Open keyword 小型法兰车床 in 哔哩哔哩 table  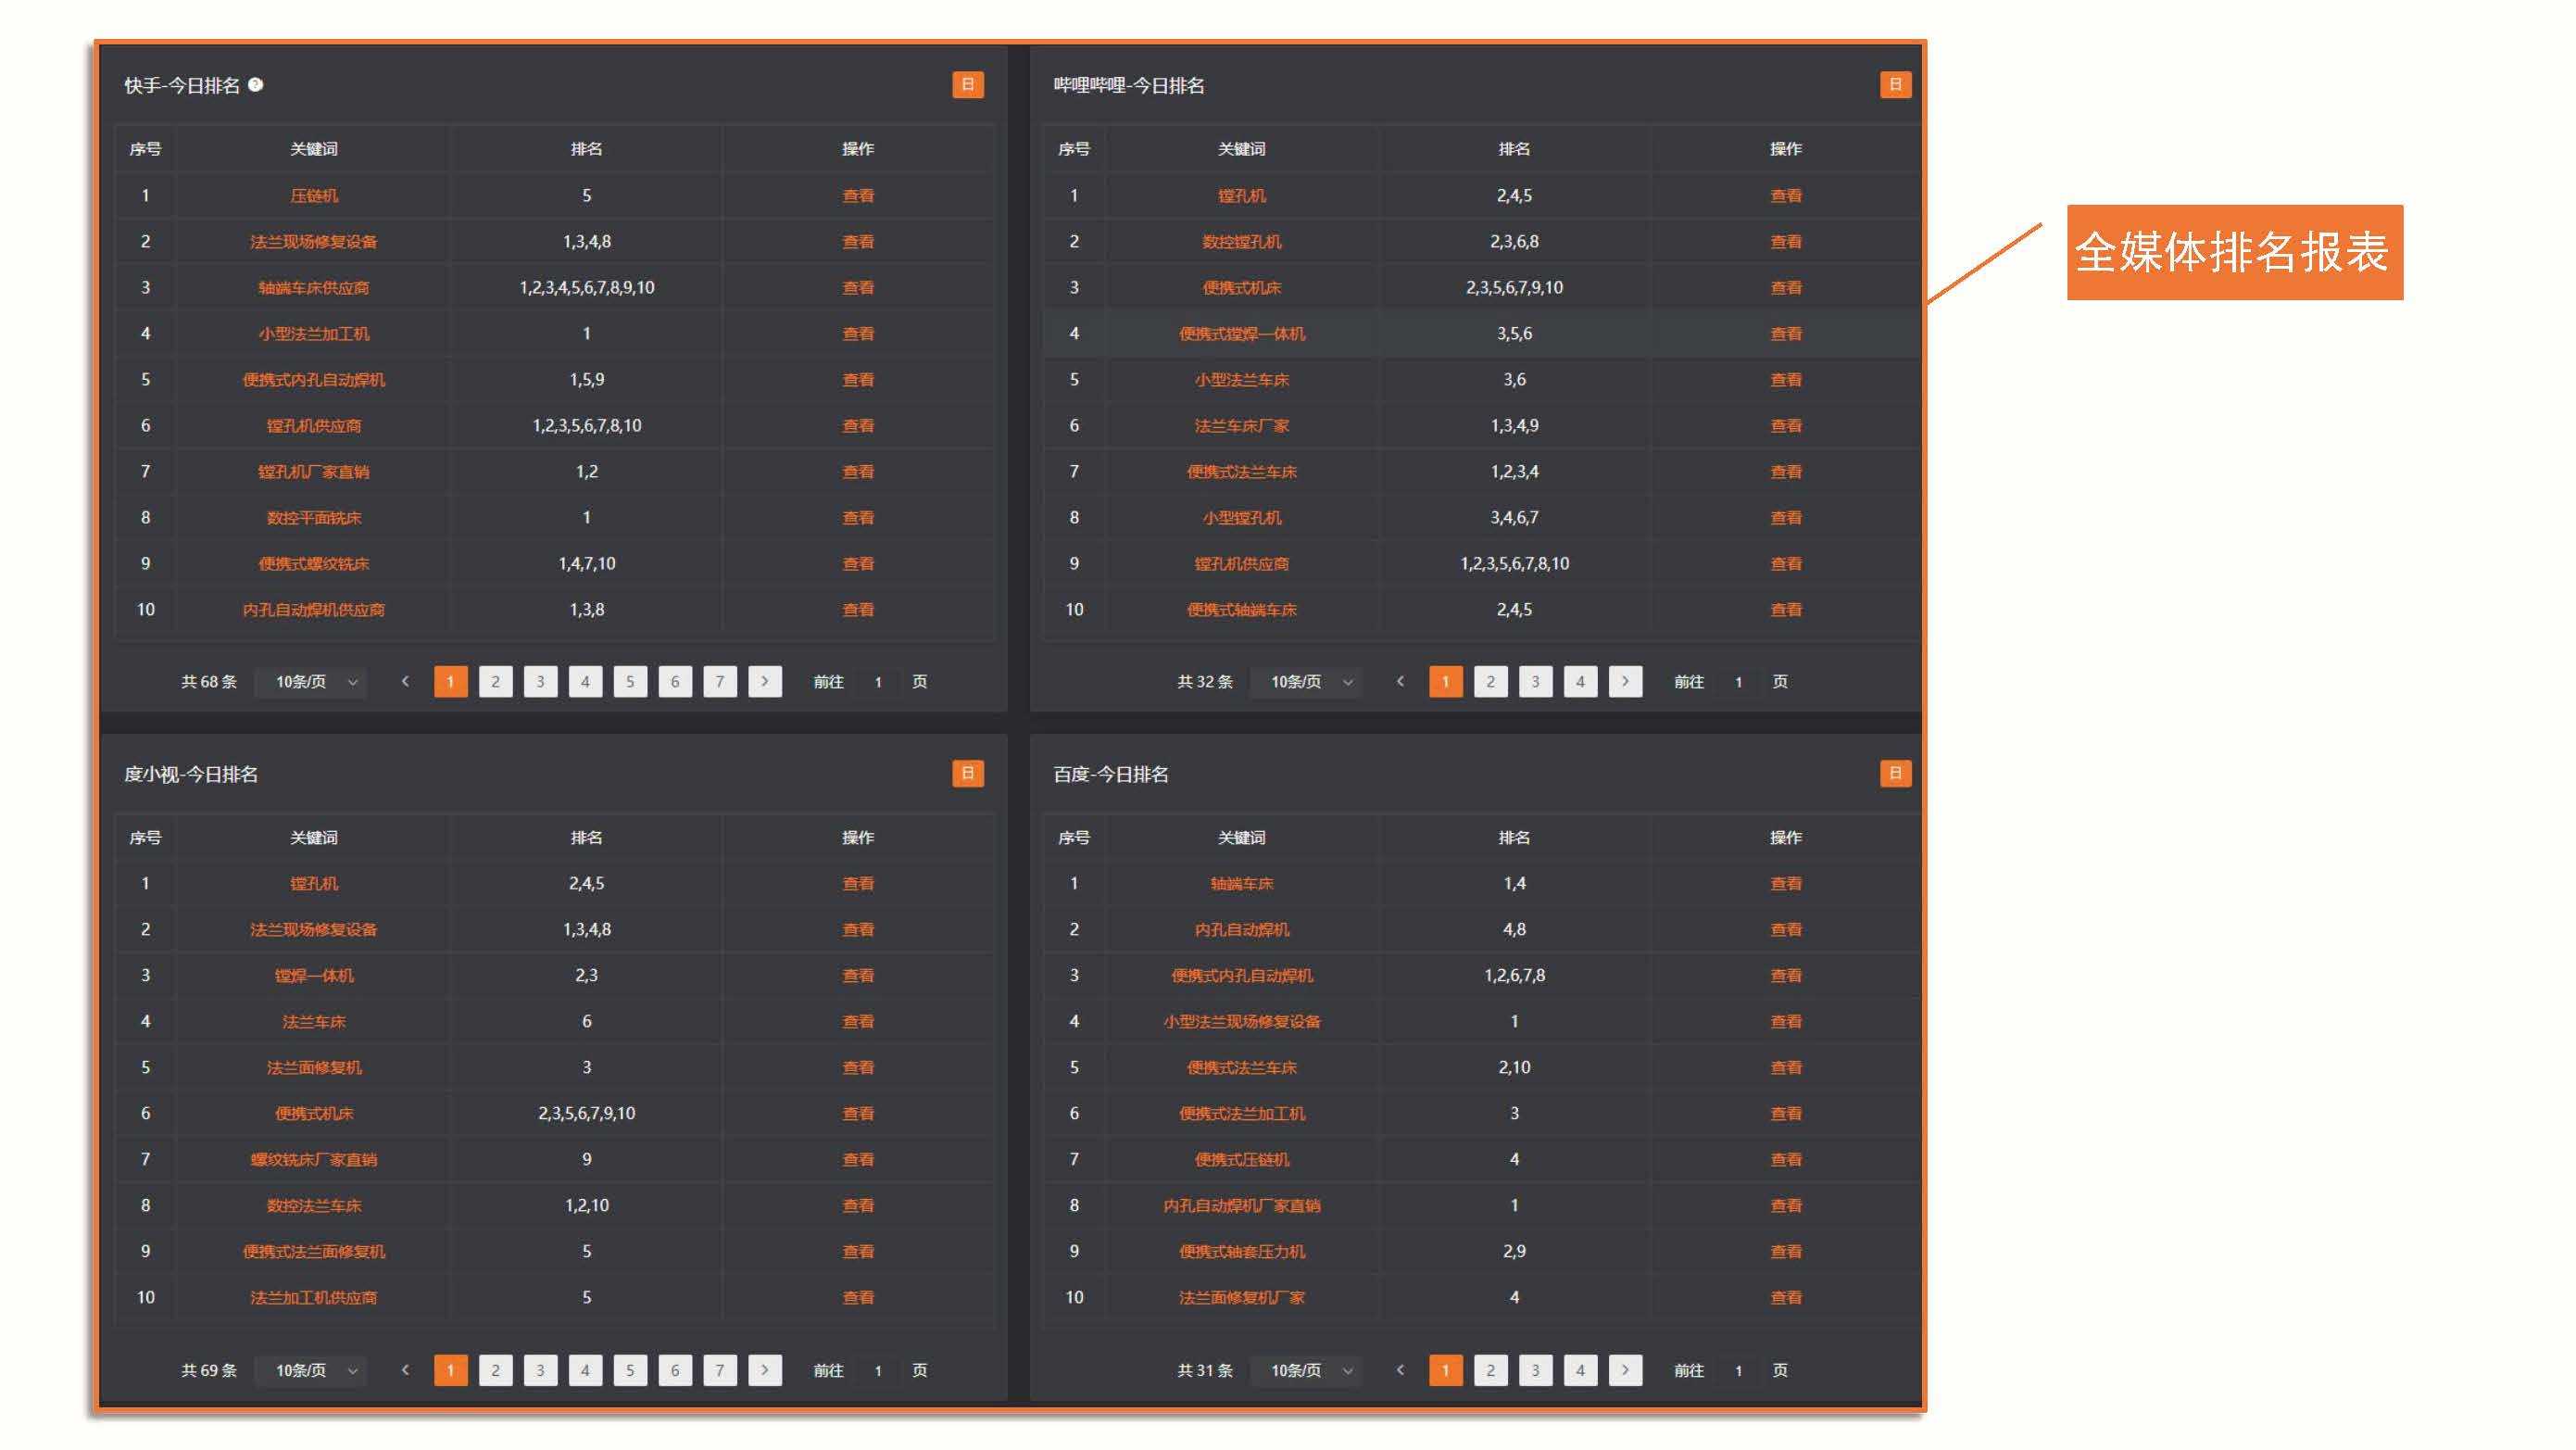click(x=1242, y=380)
